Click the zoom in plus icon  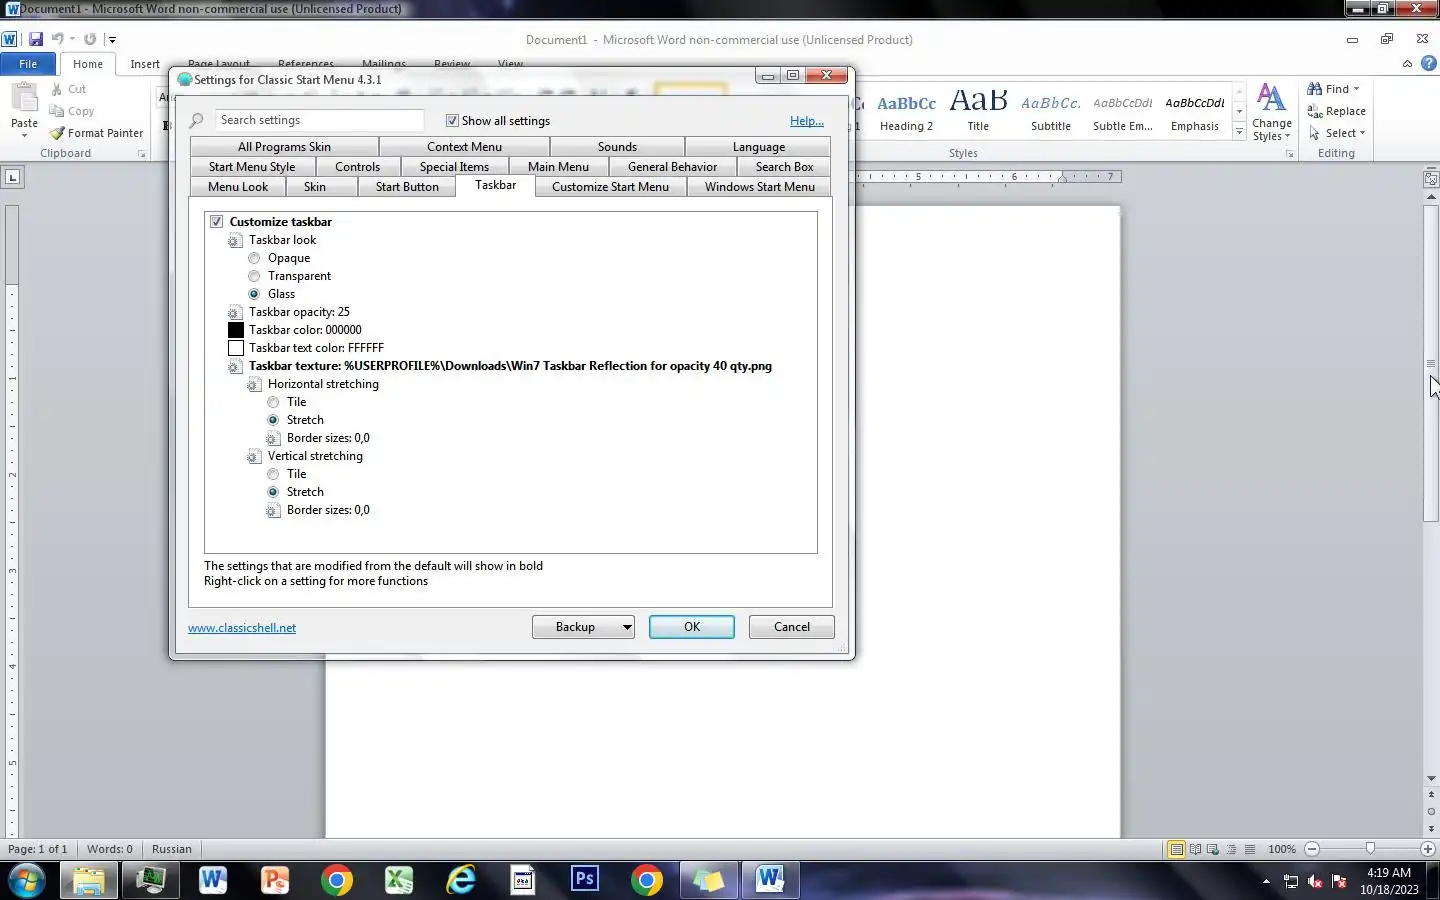[1427, 849]
